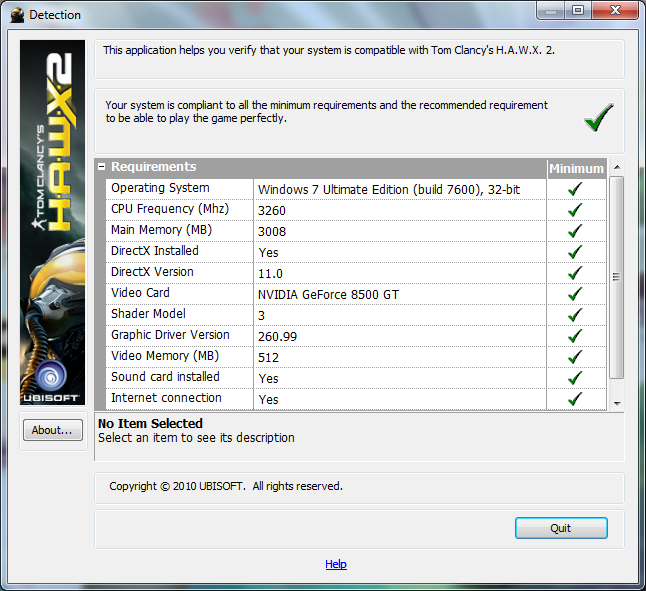Click the Copyright 2010 UBISOFT text
This screenshot has height=591, width=646.
coord(226,486)
